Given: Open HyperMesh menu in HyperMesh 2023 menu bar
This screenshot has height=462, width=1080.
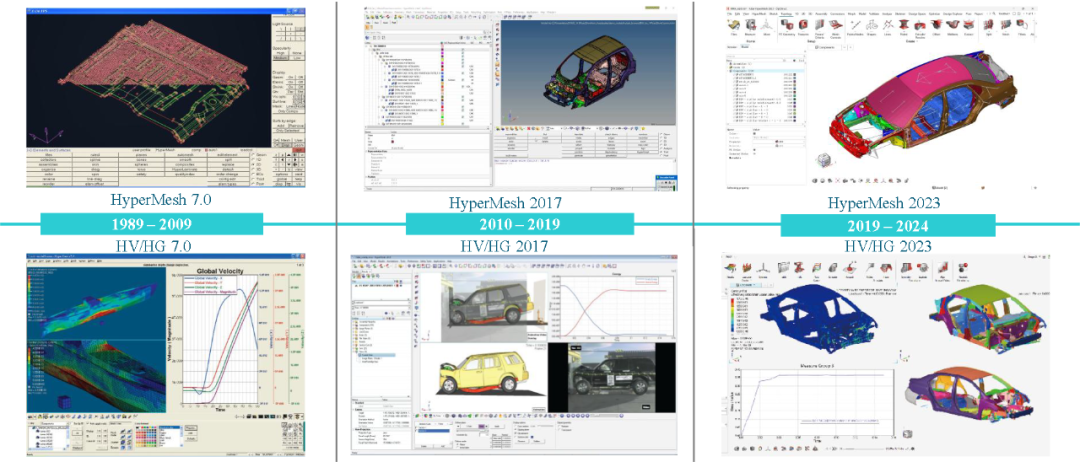Looking at the screenshot, I should [759, 14].
